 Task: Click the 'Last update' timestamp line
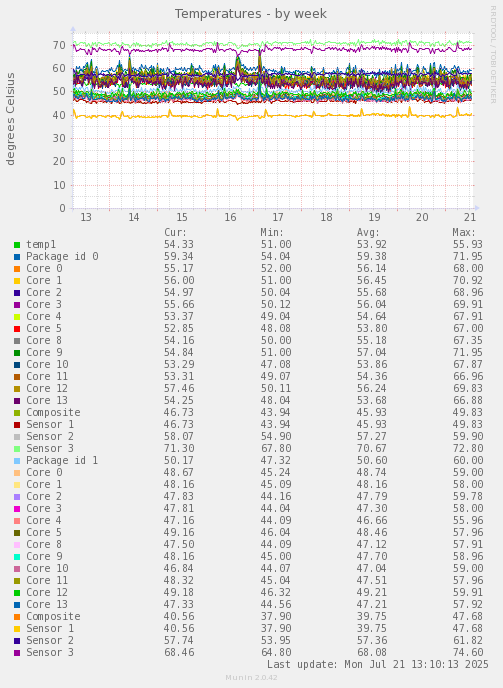377,664
